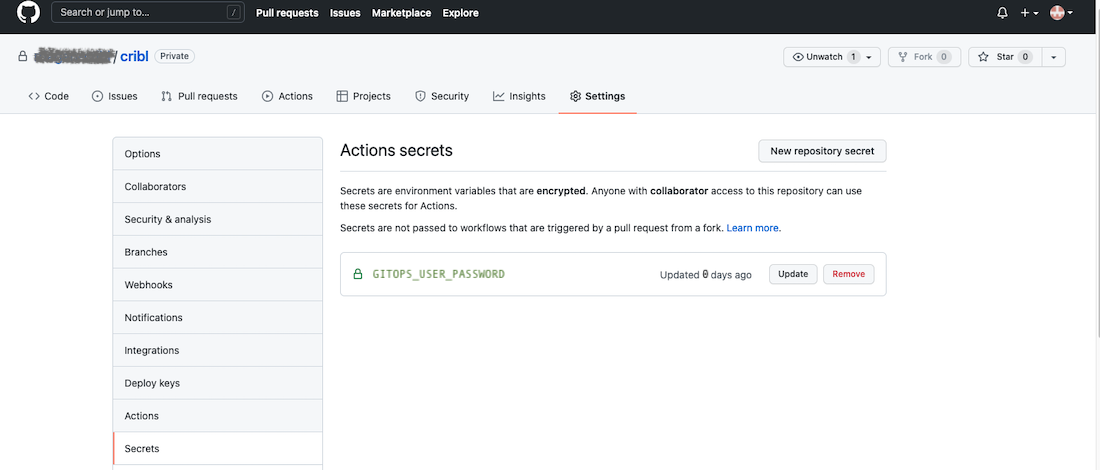Switch to the Projects tab

[363, 96]
